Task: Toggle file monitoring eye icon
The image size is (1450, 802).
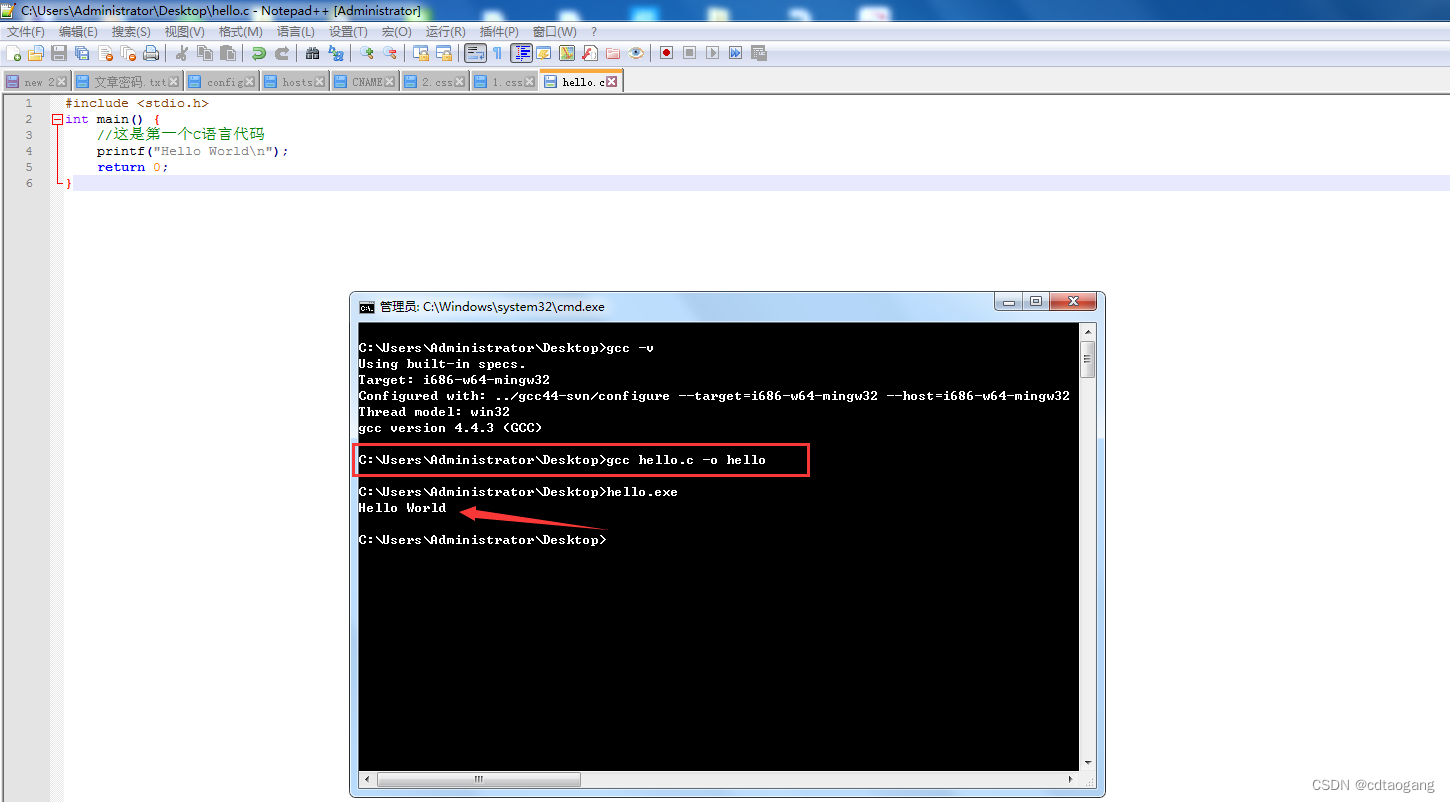Action: coord(636,53)
